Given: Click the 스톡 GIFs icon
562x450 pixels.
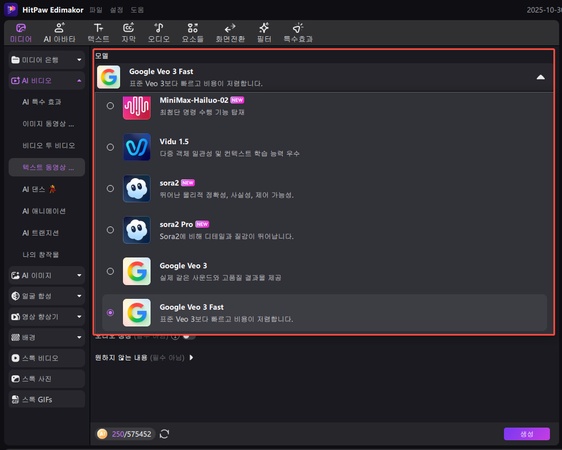Looking at the screenshot, I should click(x=15, y=399).
